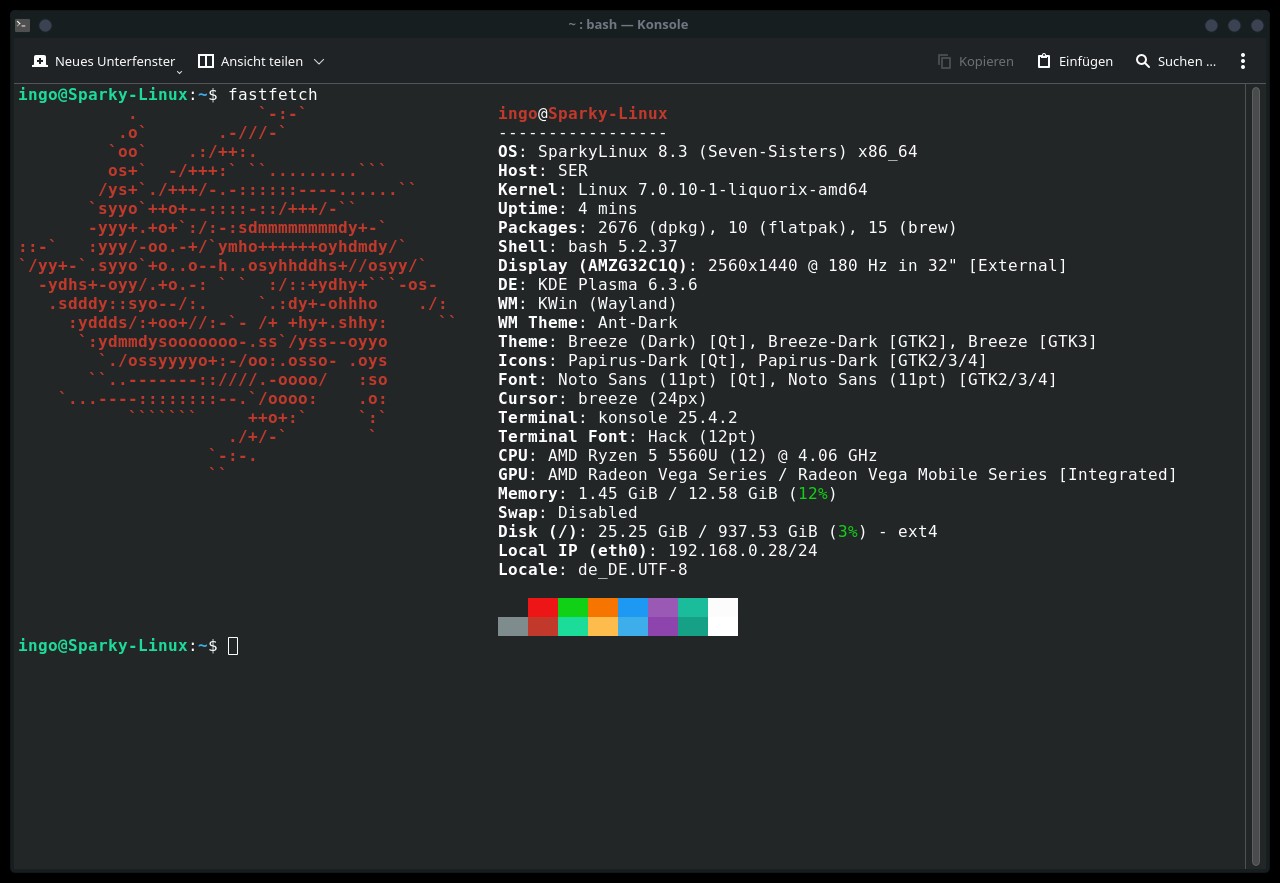Click the 'DE: KDE Plasma 6.3.6' line

click(598, 285)
